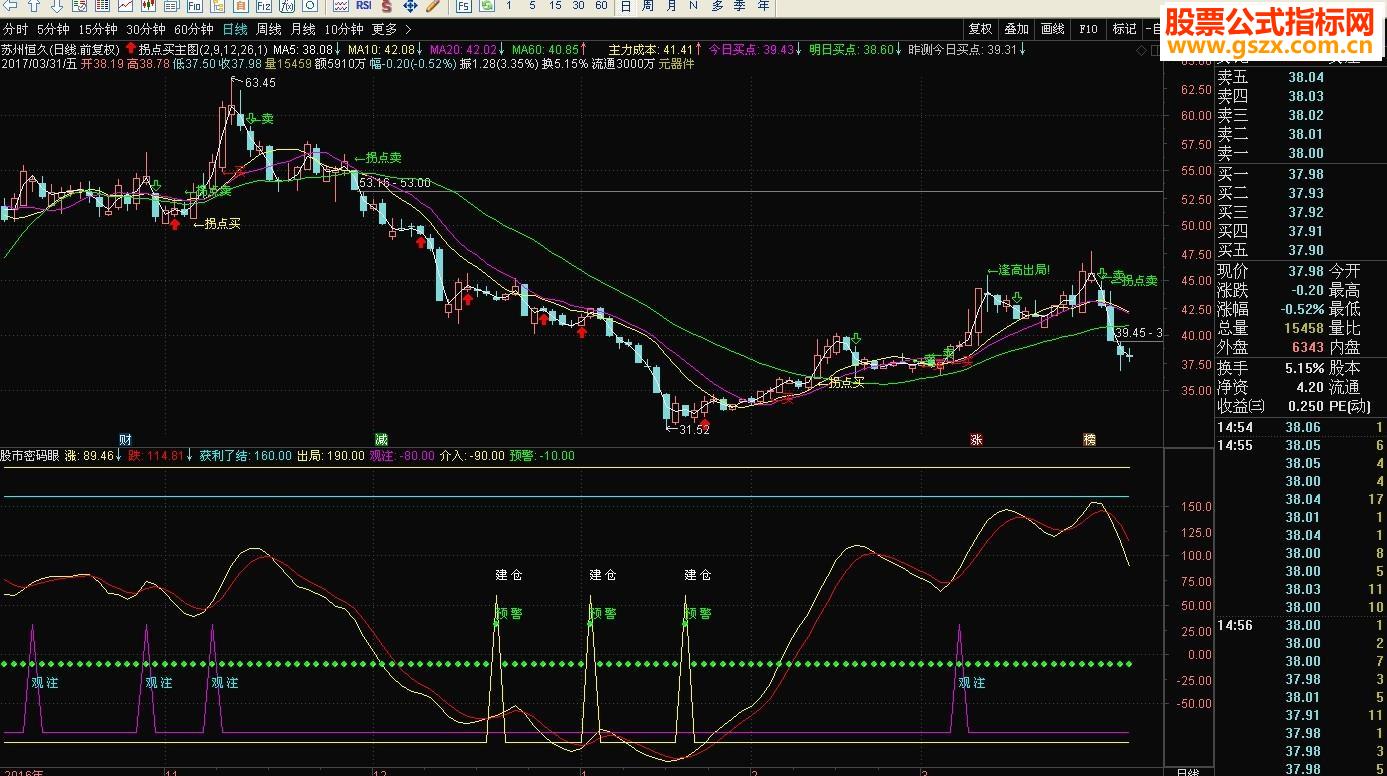The height and width of the screenshot is (776, 1387).
Task: Click the 63.45 high price label
Action: click(x=258, y=83)
